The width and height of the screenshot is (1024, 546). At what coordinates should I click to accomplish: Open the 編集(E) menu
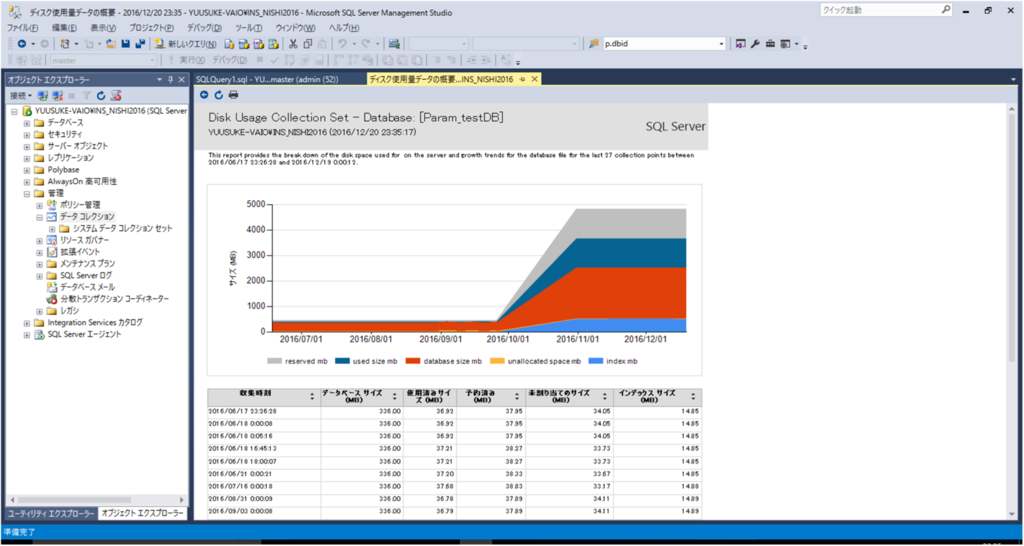point(64,28)
